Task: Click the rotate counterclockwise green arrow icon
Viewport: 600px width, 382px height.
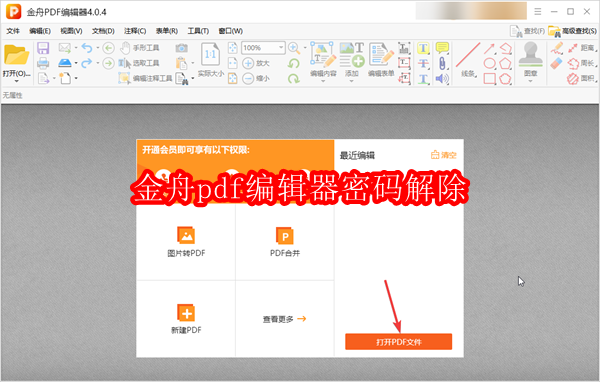Action: (293, 63)
